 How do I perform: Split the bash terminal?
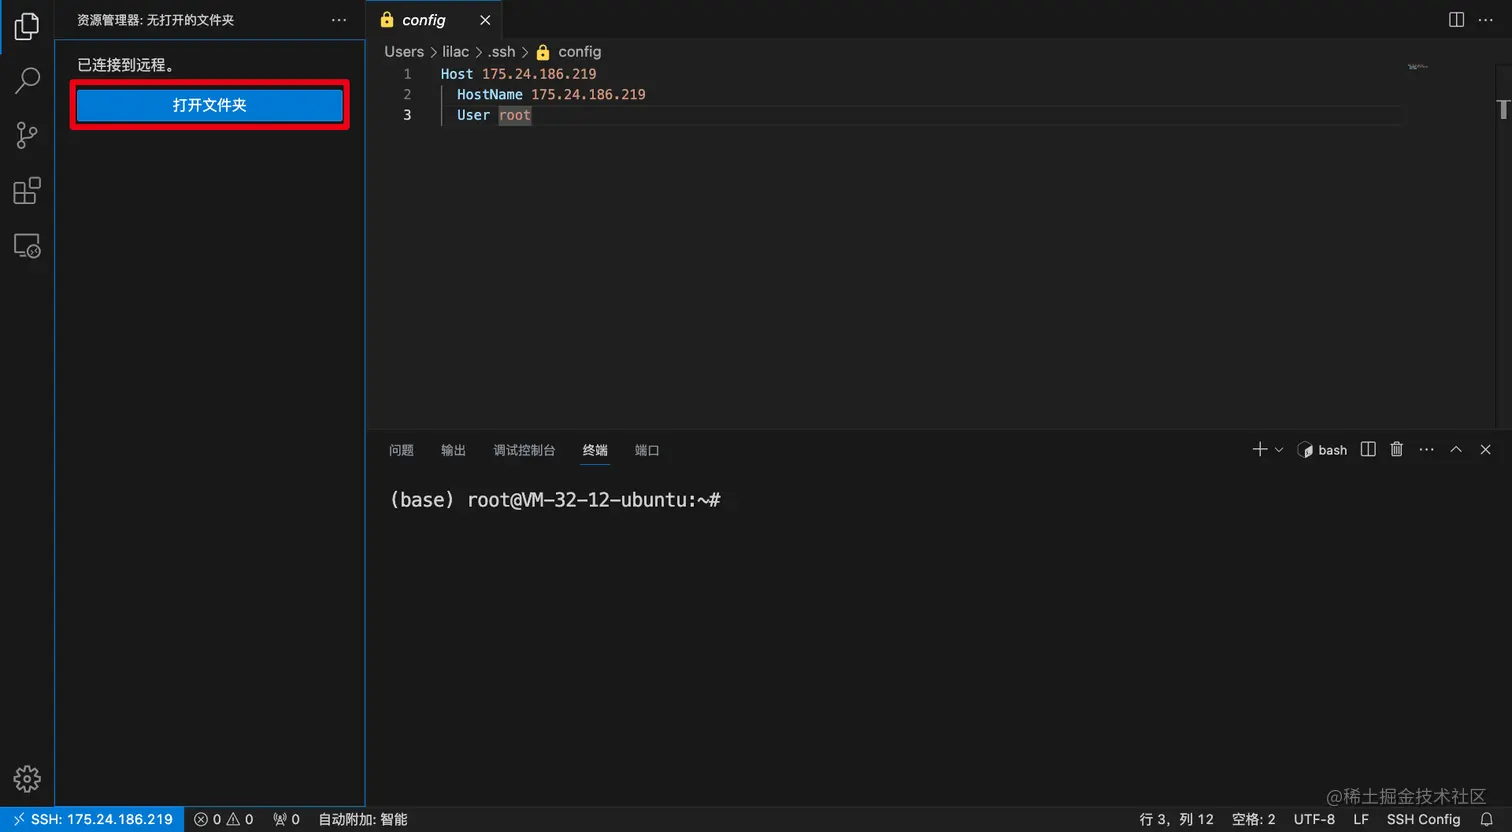pos(1367,449)
